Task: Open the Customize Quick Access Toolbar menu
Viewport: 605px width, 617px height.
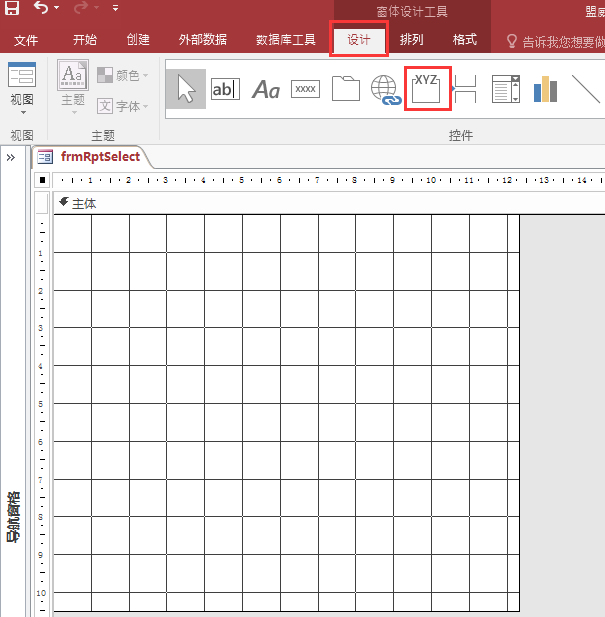Action: click(115, 7)
